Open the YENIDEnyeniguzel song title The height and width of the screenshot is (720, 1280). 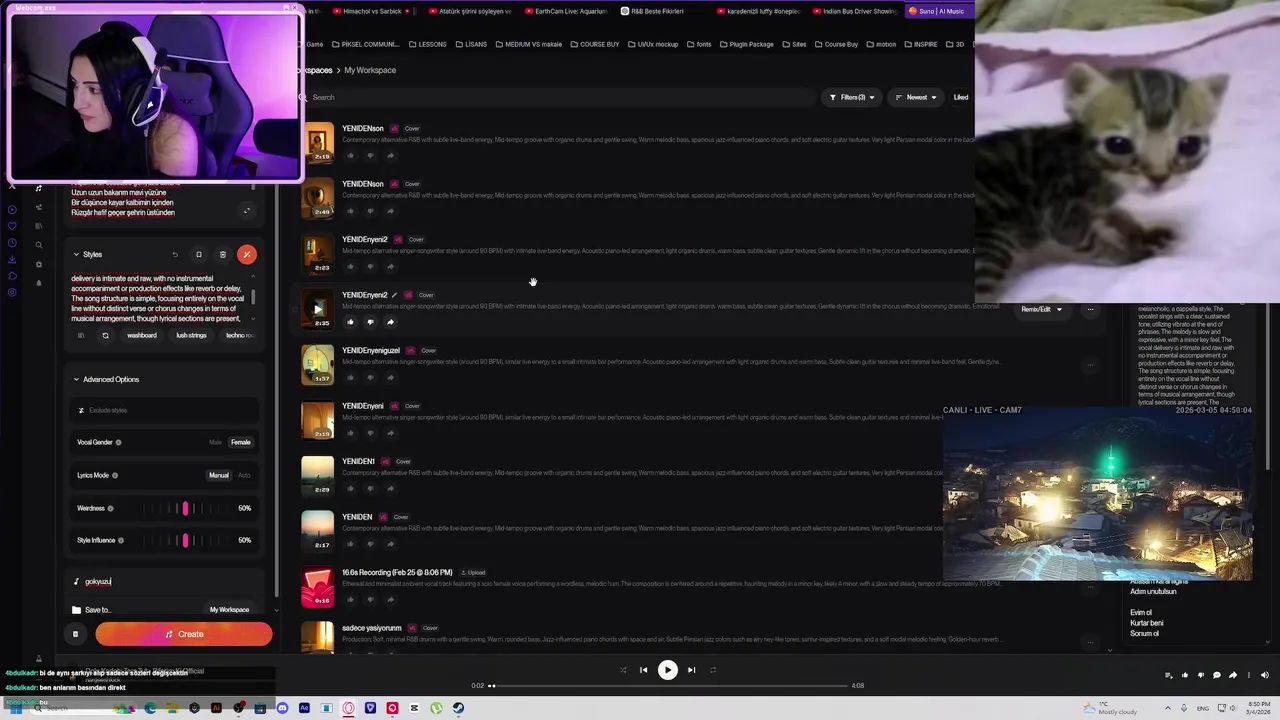[371, 350]
